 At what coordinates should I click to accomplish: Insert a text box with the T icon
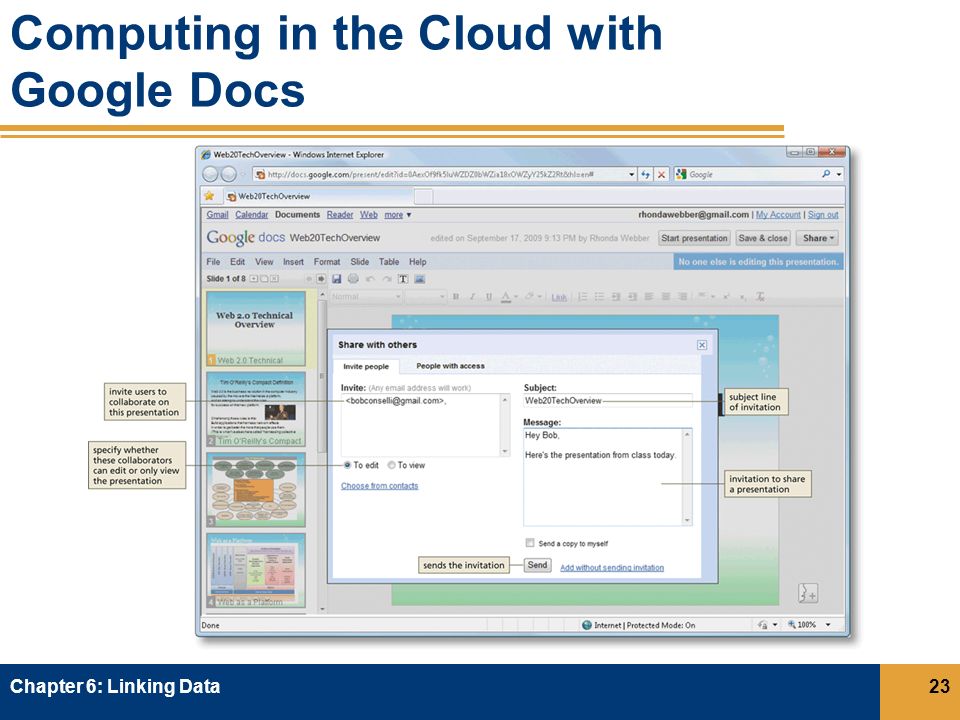pos(403,279)
